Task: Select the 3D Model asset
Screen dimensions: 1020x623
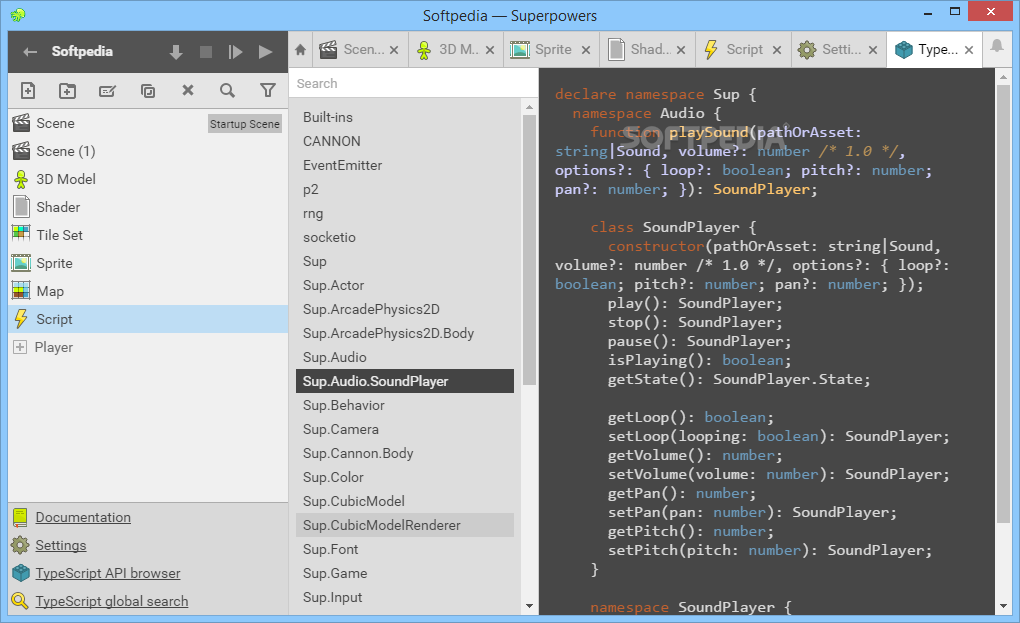Action: (x=148, y=179)
